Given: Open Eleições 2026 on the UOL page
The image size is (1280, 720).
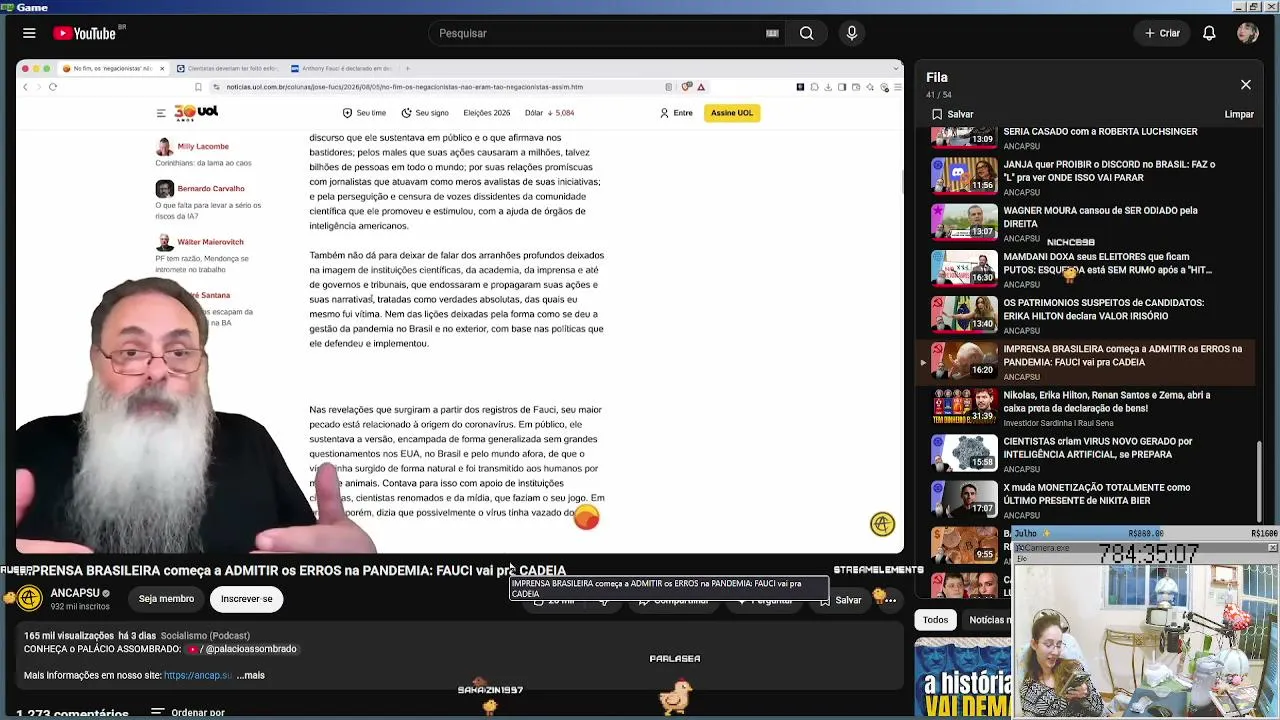Looking at the screenshot, I should [487, 113].
